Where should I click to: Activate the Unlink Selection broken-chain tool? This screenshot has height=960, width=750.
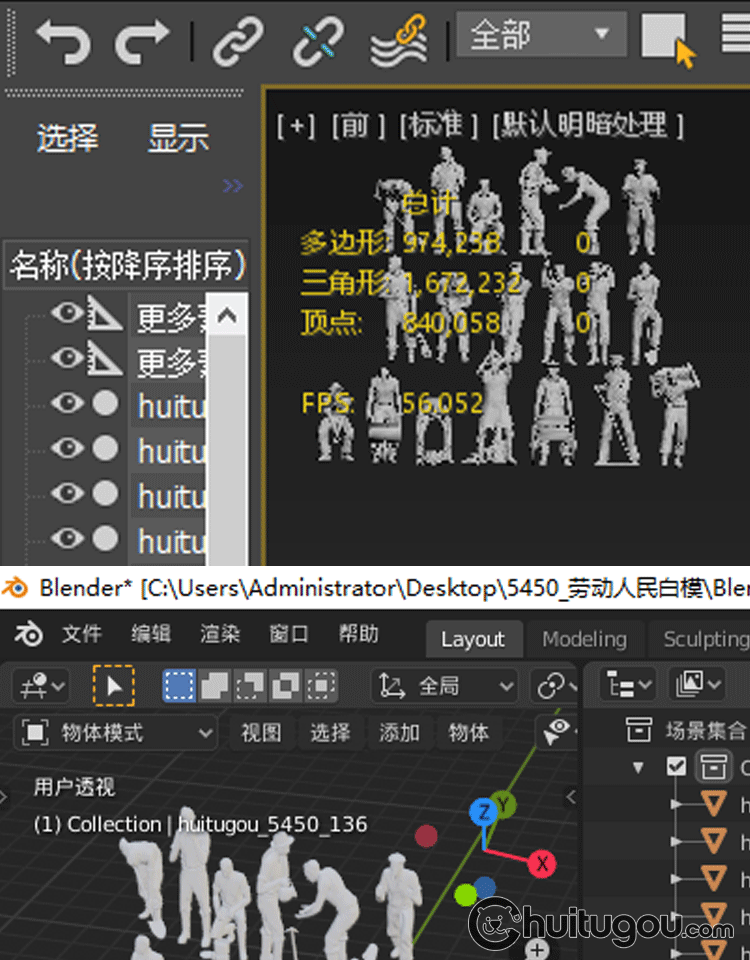(318, 41)
